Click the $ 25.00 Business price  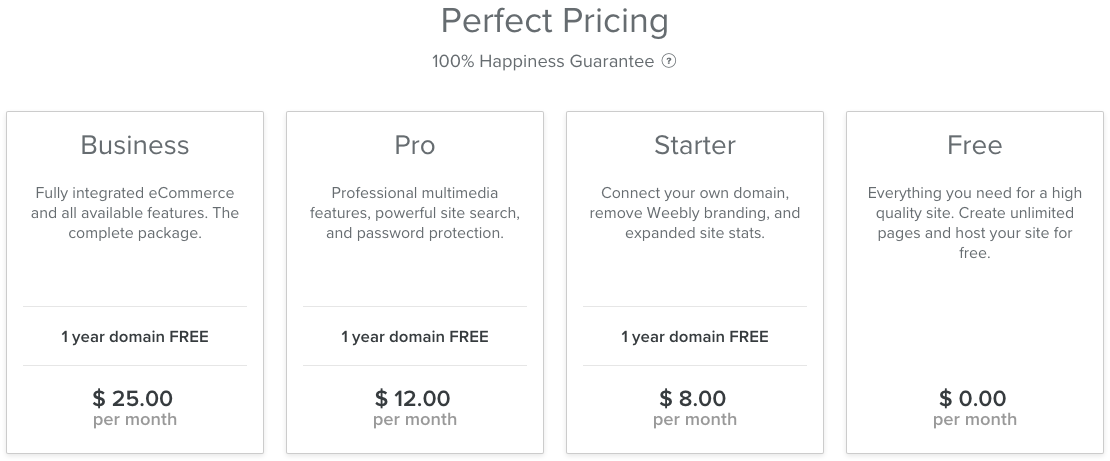point(135,399)
